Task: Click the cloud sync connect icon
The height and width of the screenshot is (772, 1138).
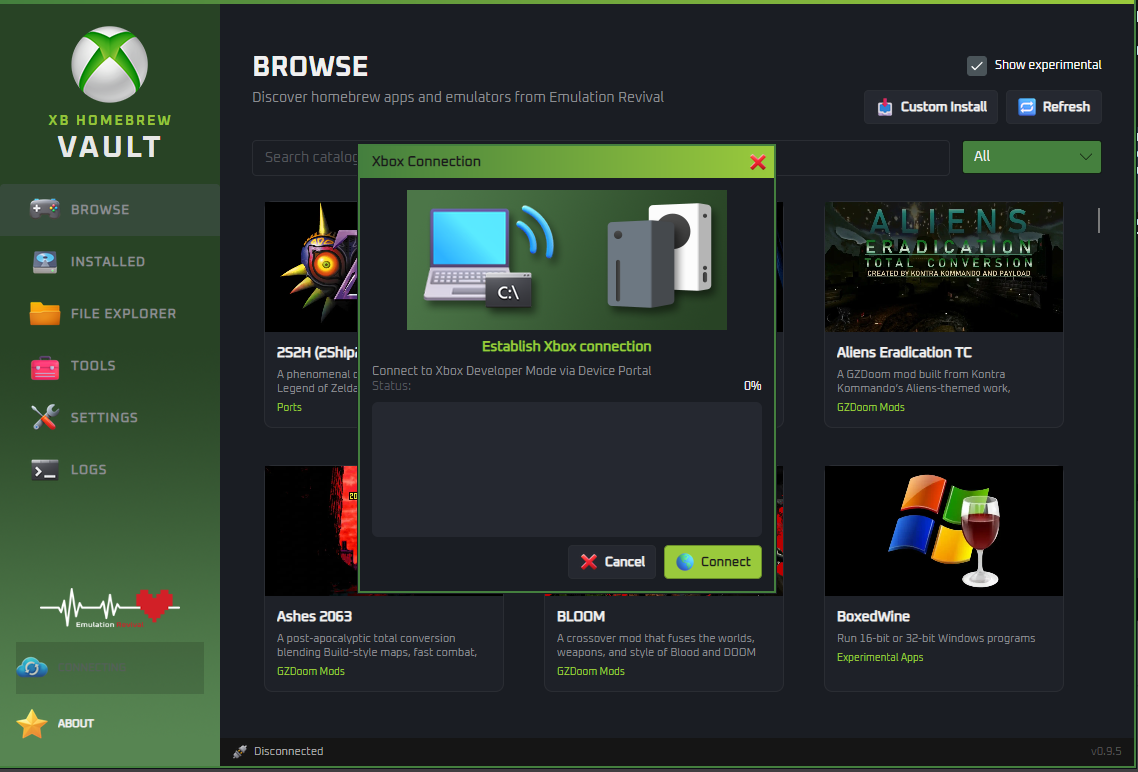Action: point(33,668)
